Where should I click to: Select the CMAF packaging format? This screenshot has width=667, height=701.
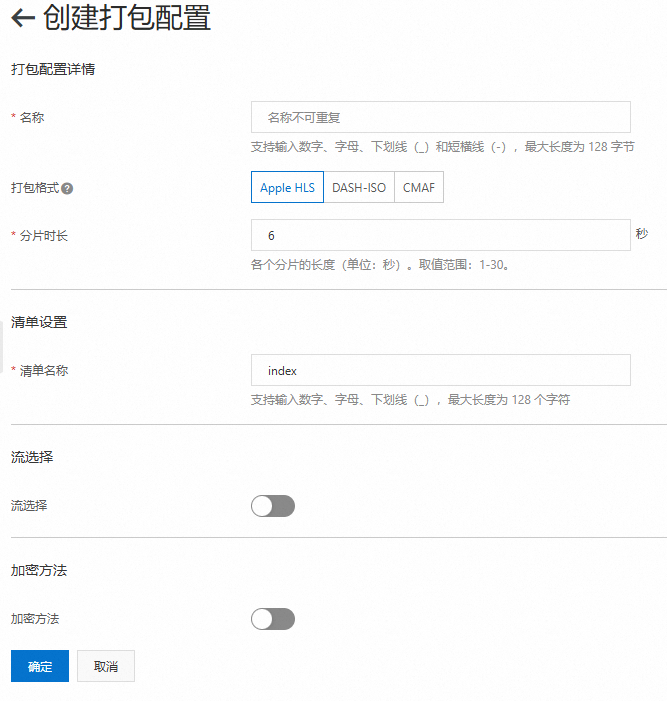point(419,187)
